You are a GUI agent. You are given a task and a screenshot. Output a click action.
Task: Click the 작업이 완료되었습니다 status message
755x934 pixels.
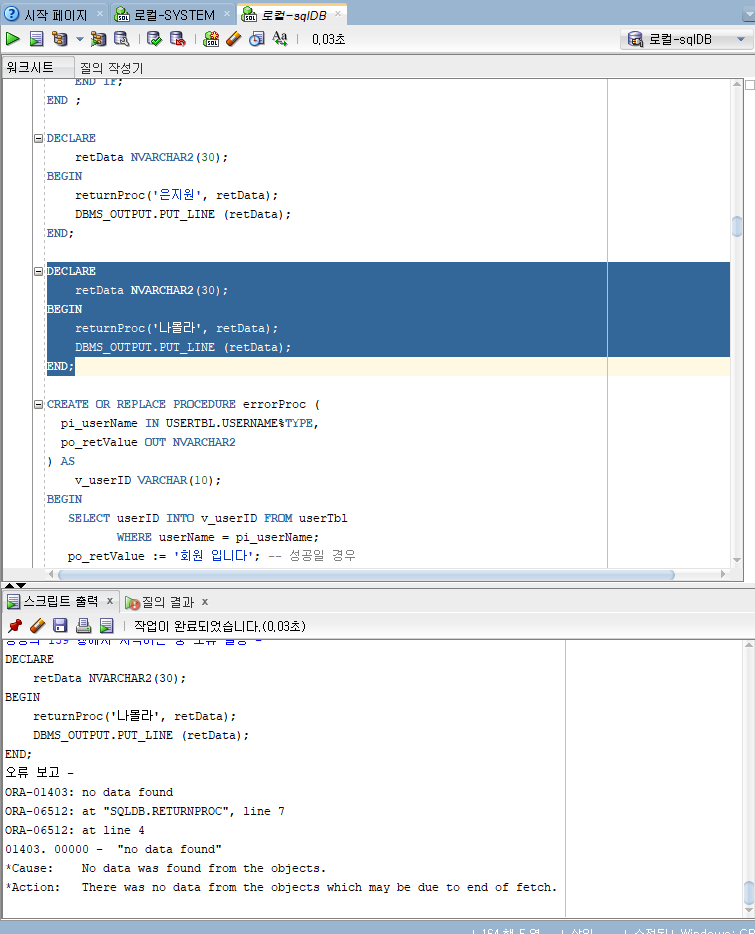click(219, 626)
